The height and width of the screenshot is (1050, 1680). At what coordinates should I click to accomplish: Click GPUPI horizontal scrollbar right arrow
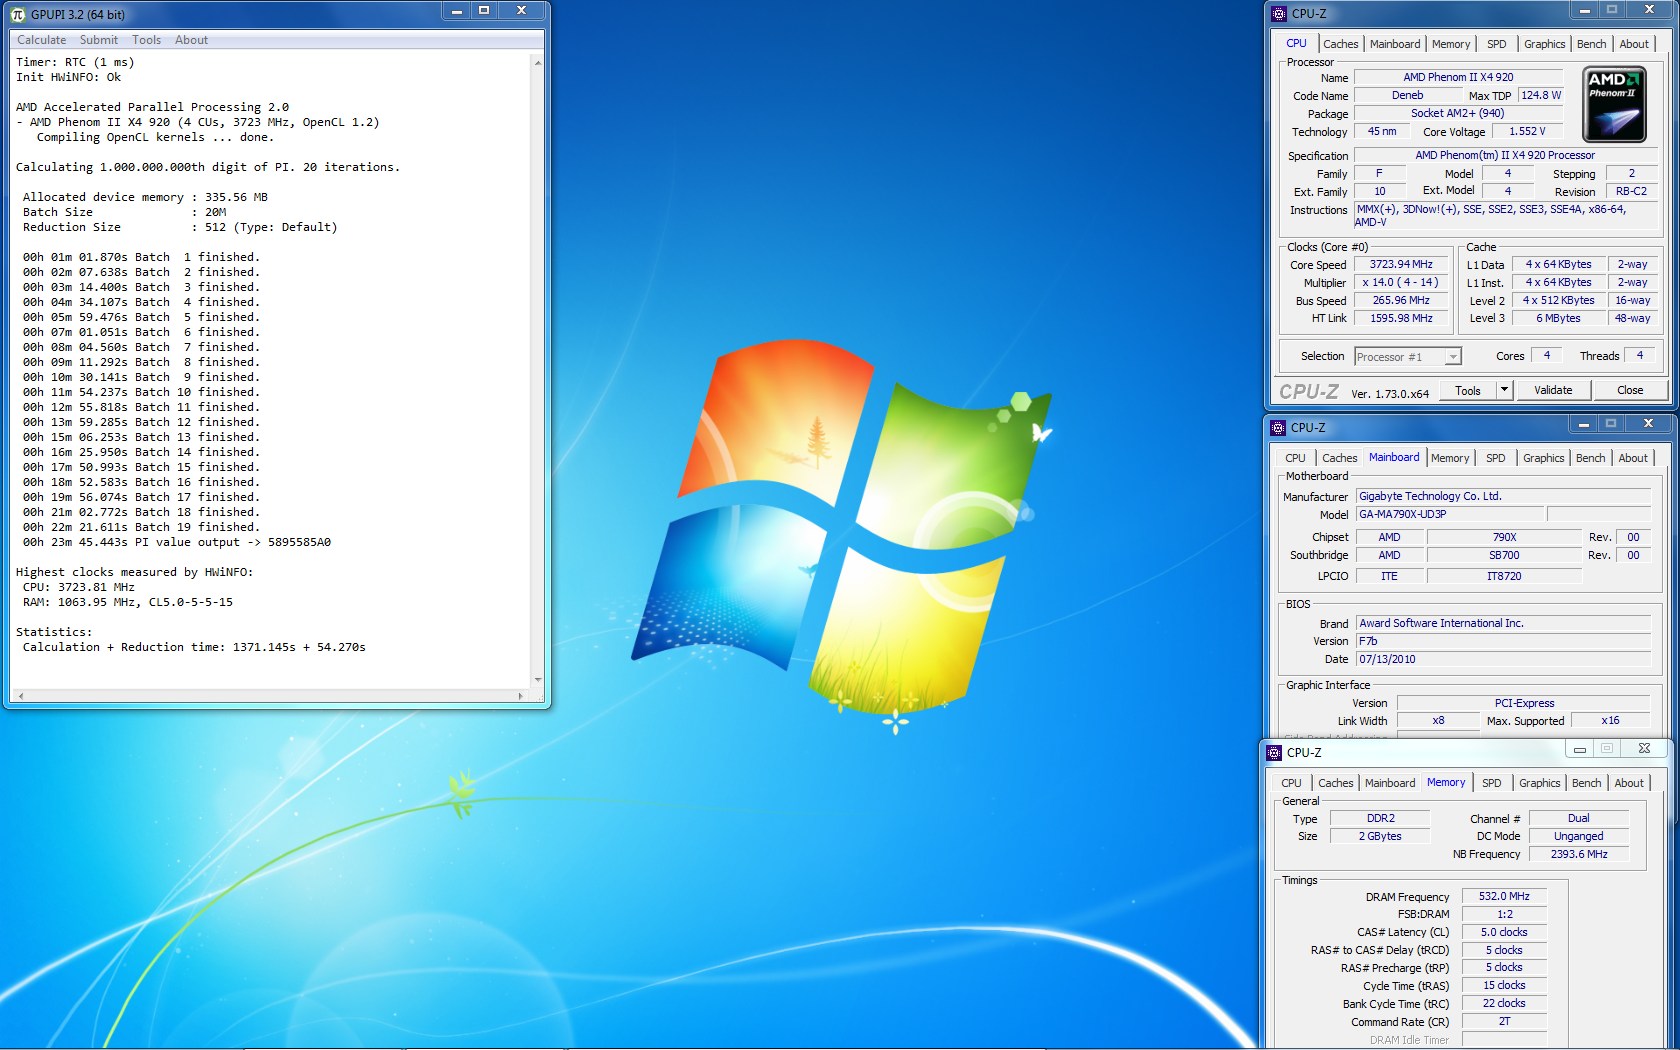[x=520, y=695]
